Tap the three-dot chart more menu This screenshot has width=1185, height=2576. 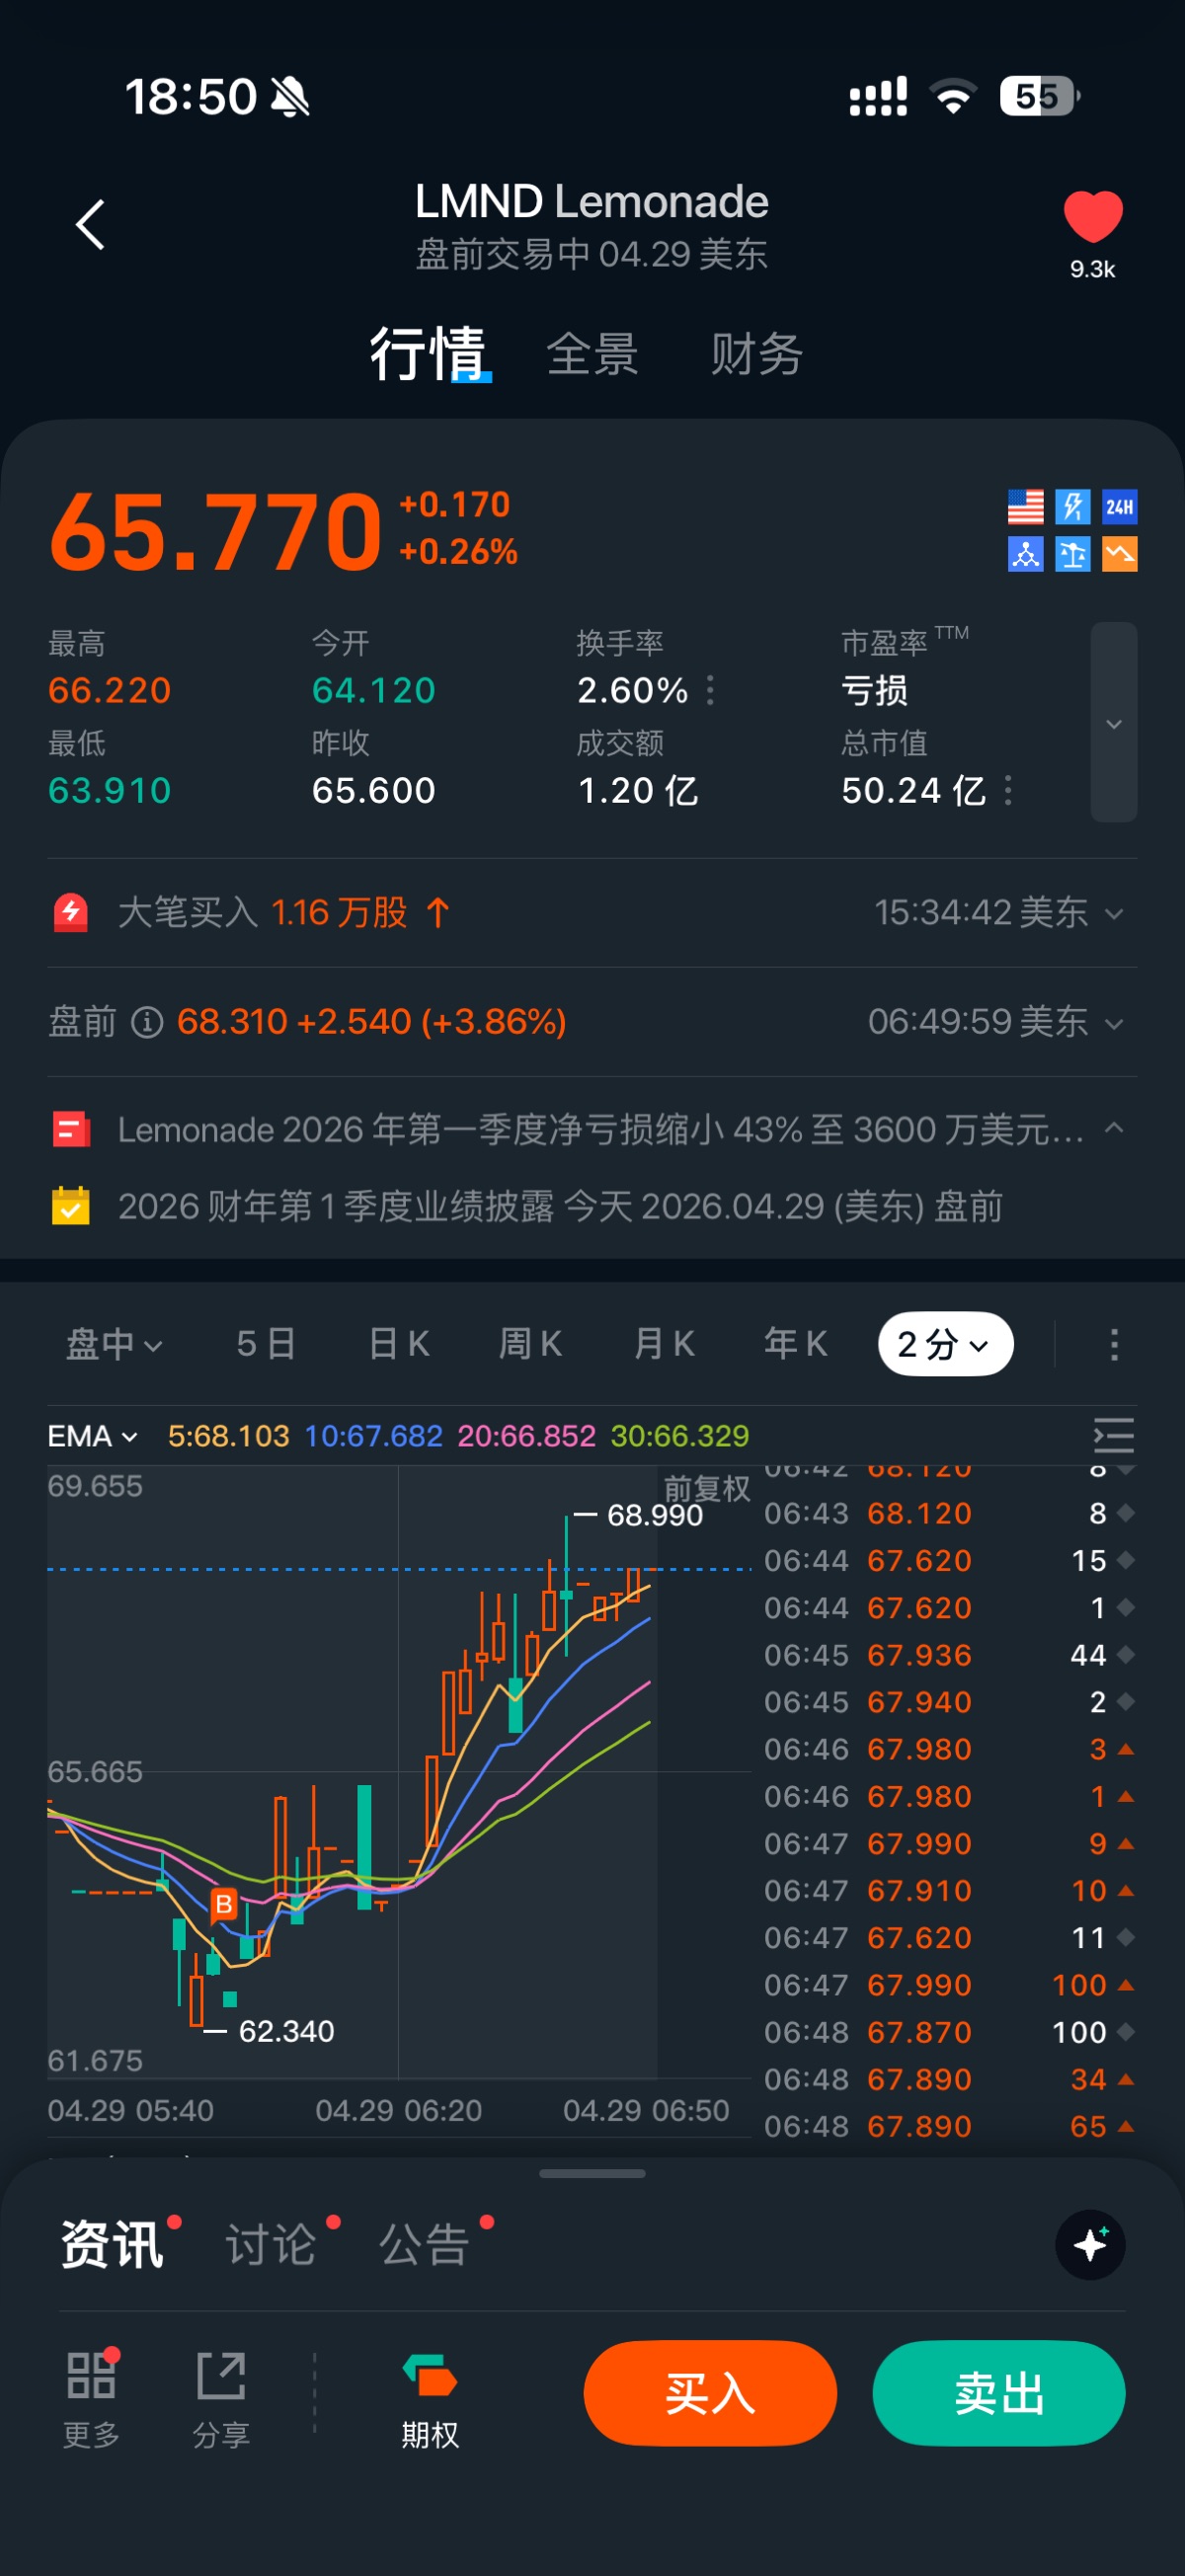1113,1344
